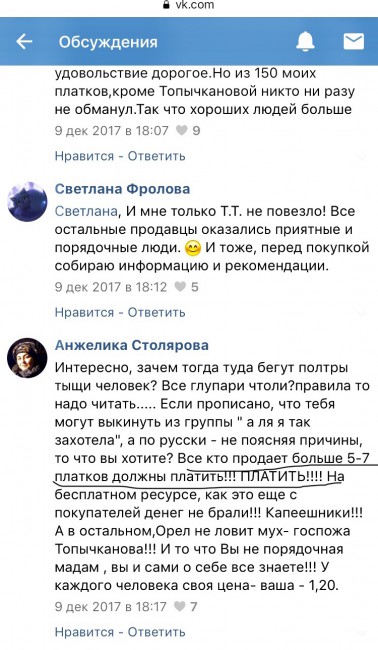Open Анжелика Столярова profile name link

131,345
